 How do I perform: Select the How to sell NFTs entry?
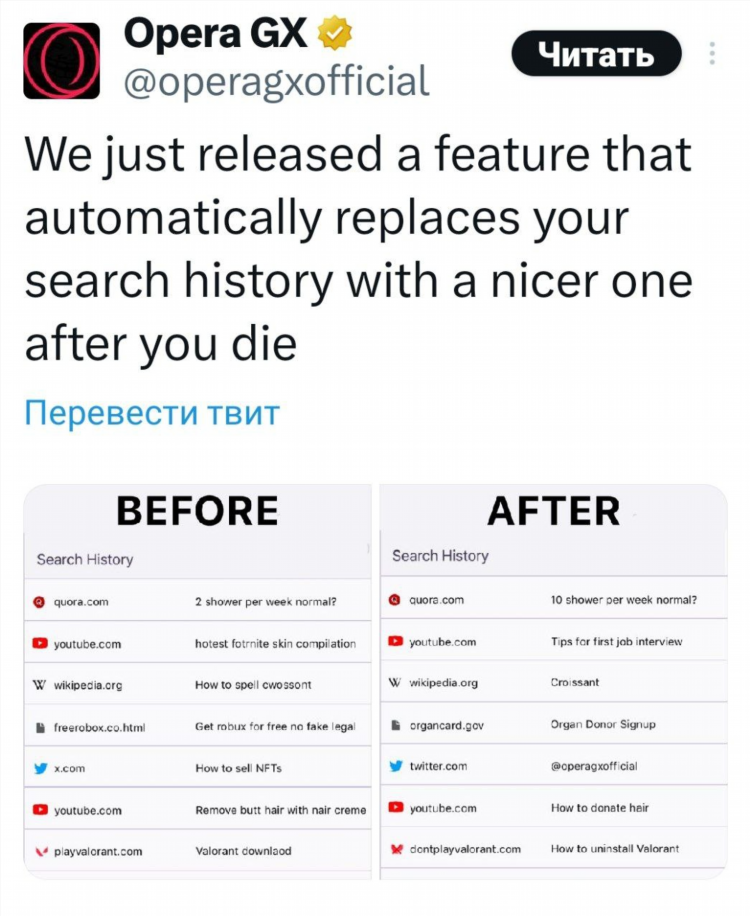[197, 768]
